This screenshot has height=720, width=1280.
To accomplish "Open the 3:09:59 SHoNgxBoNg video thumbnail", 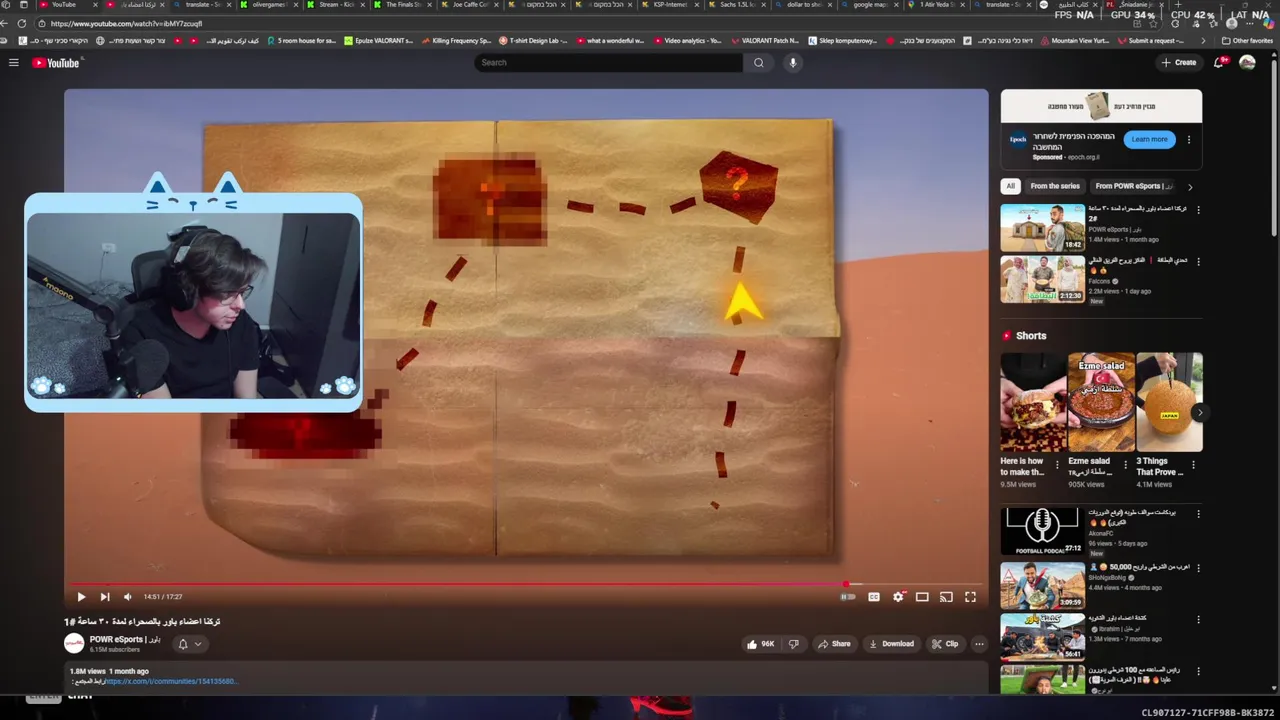I will pos(1043,585).
